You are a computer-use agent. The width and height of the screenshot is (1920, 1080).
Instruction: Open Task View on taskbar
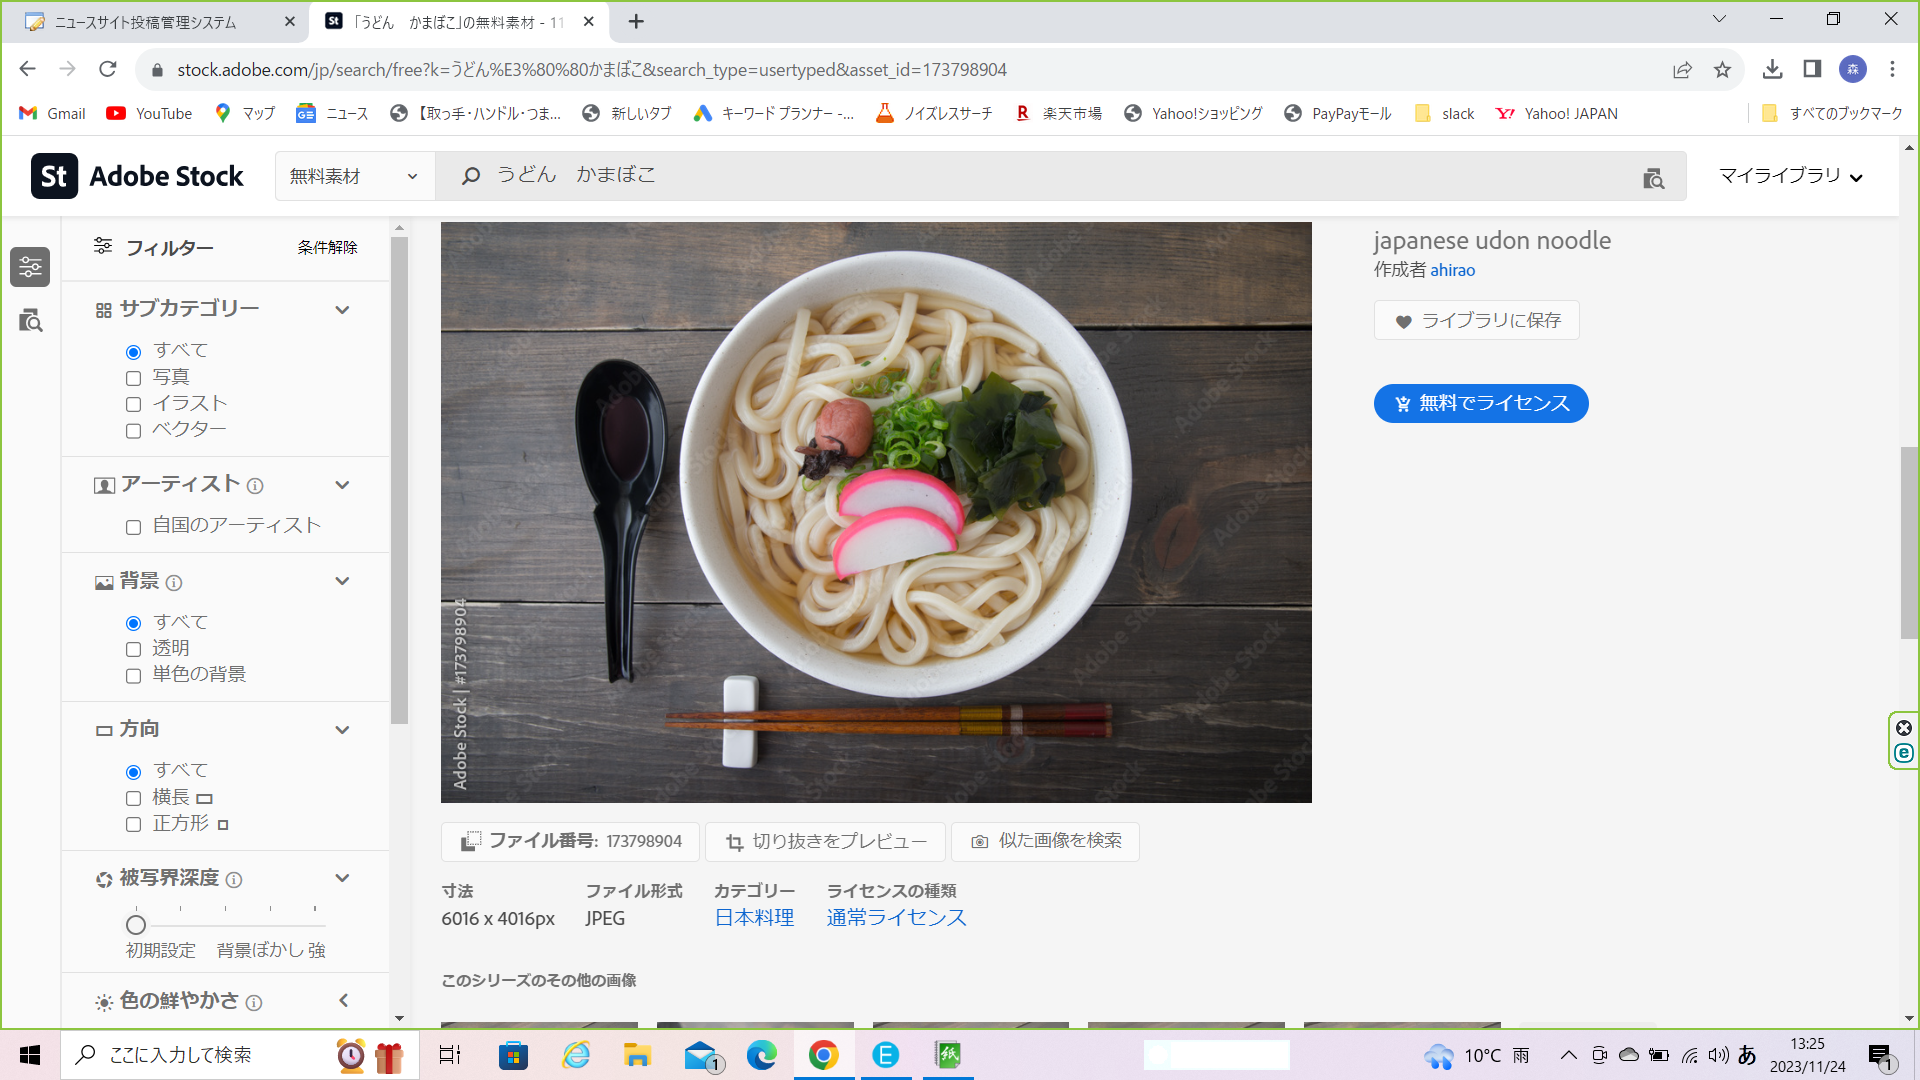(x=450, y=1055)
